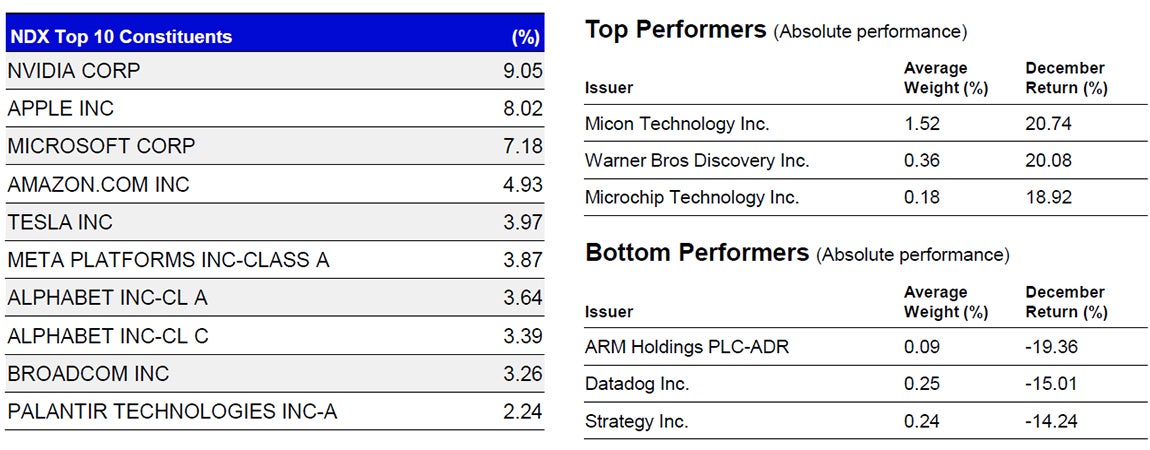Select Microchip Technology Inc. row
This screenshot has height=450, width=1150.
(692, 197)
